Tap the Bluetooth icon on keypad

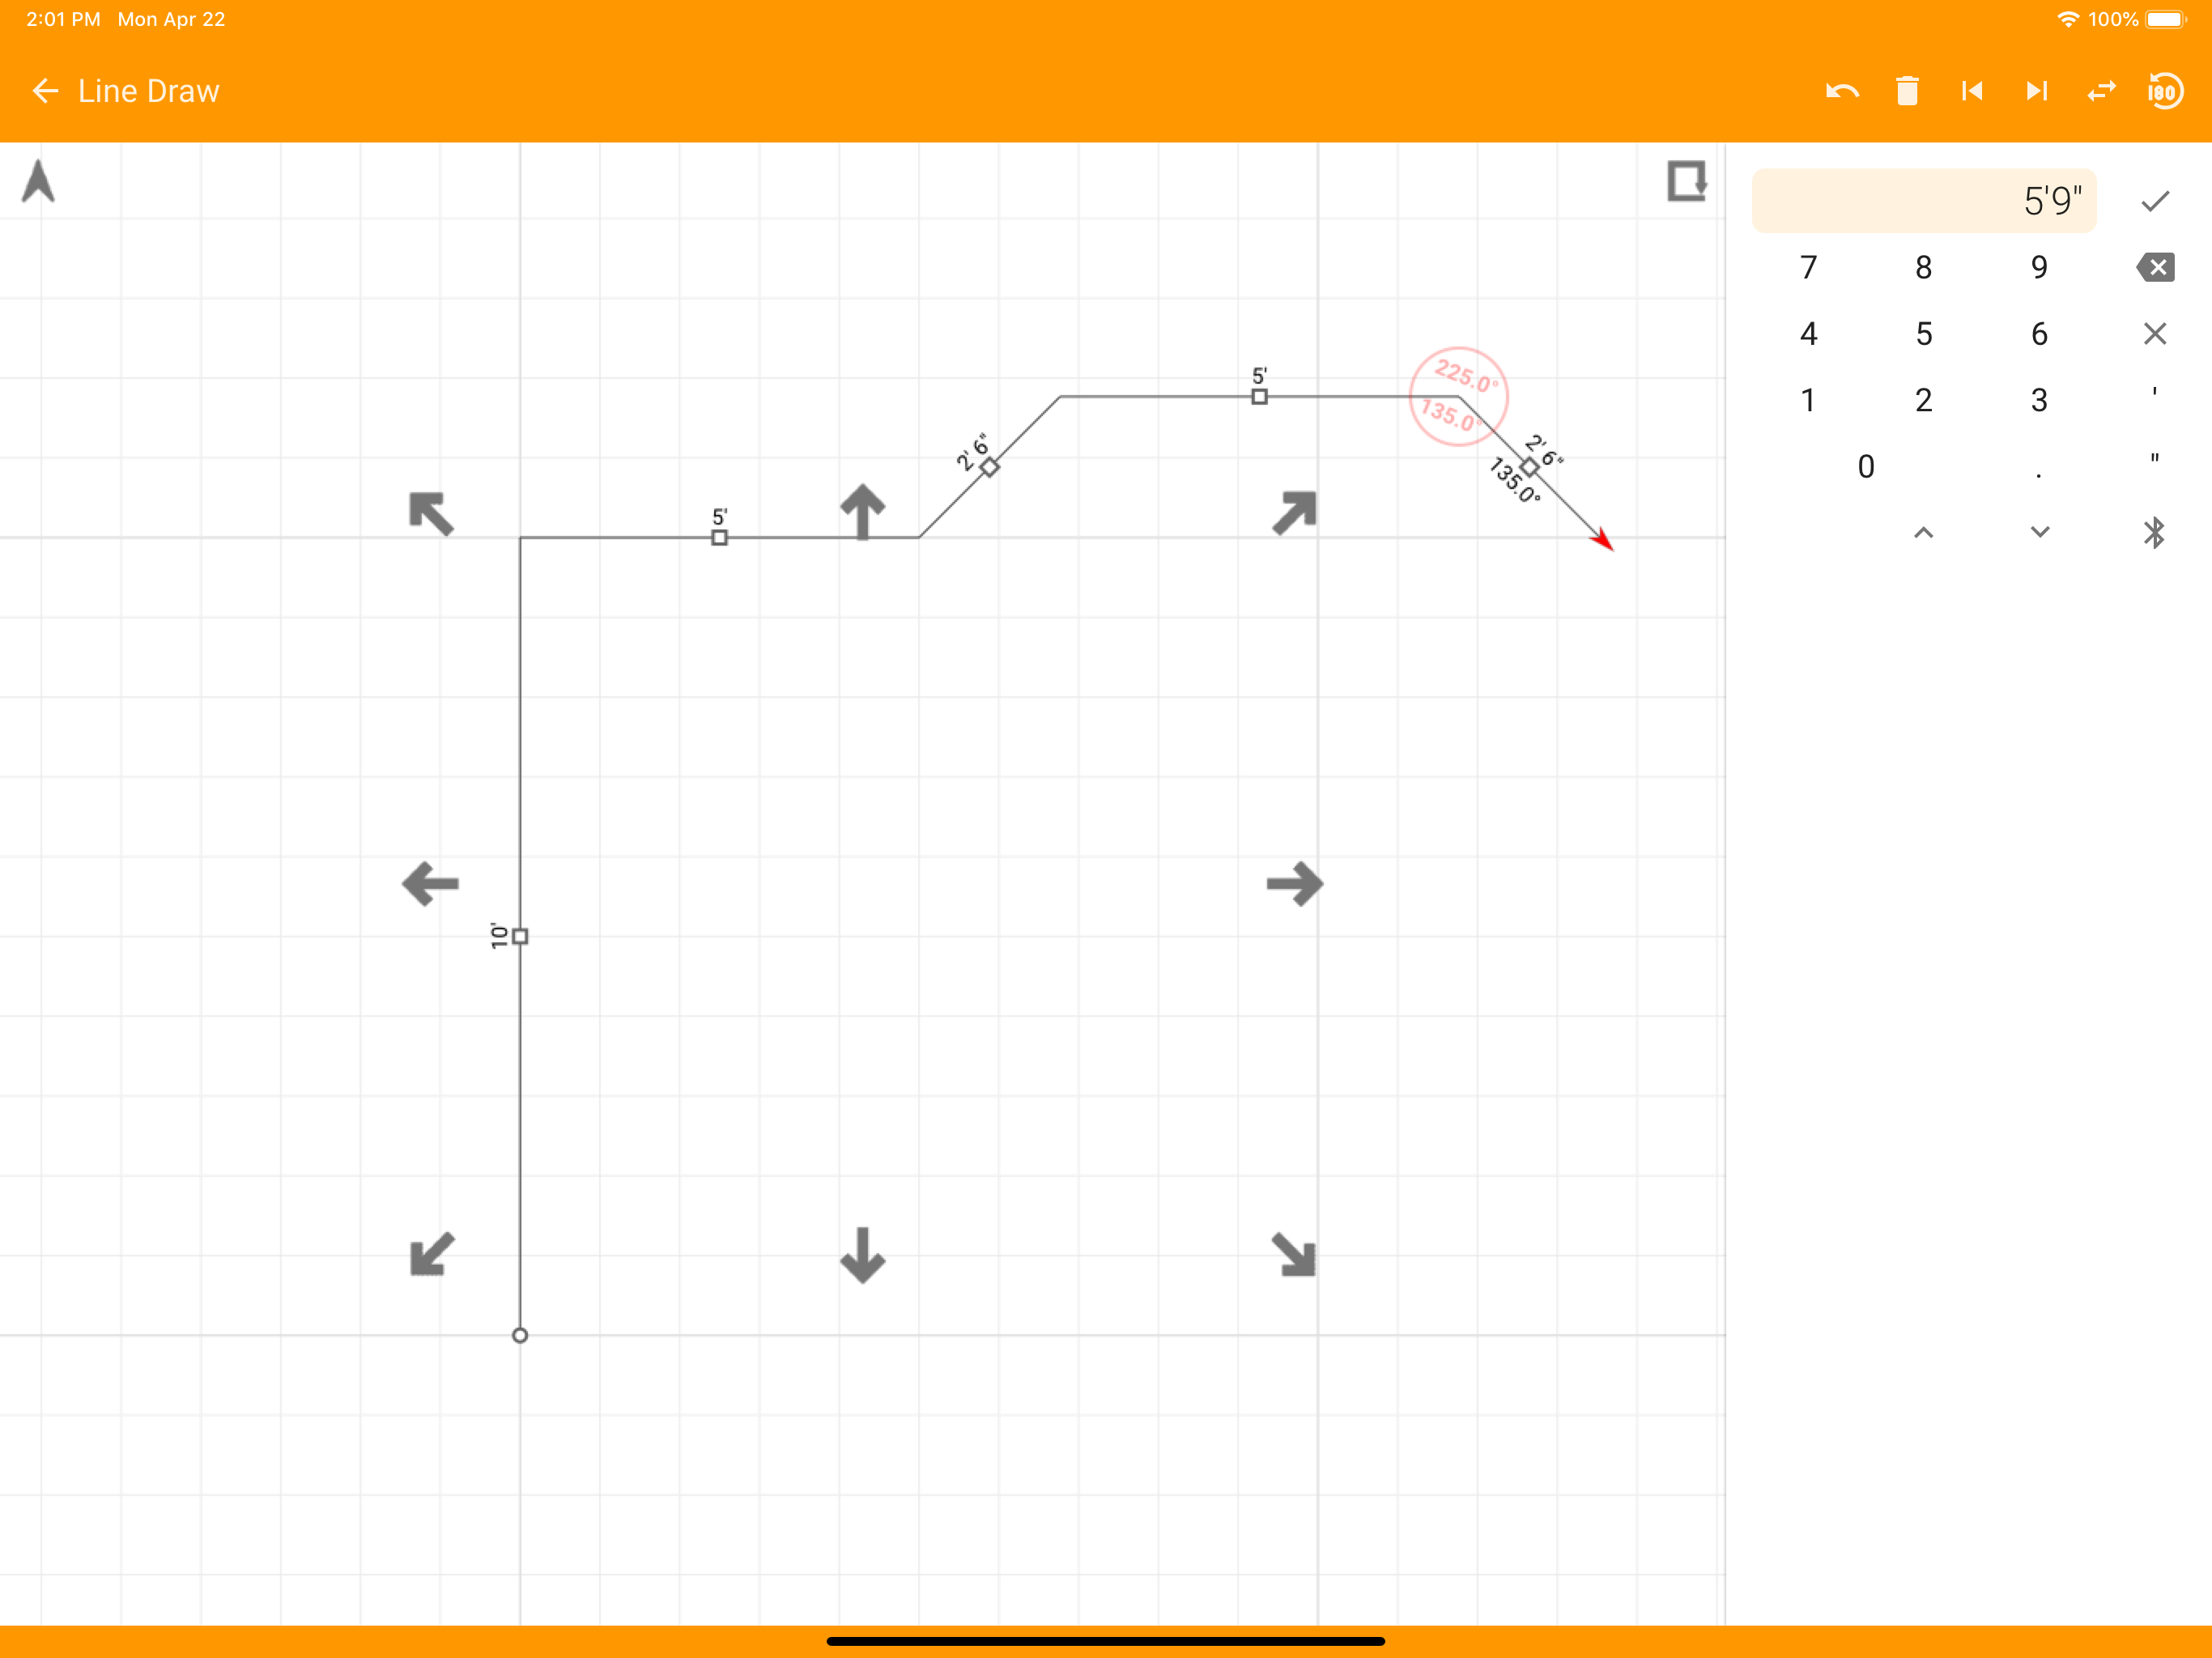click(2154, 532)
